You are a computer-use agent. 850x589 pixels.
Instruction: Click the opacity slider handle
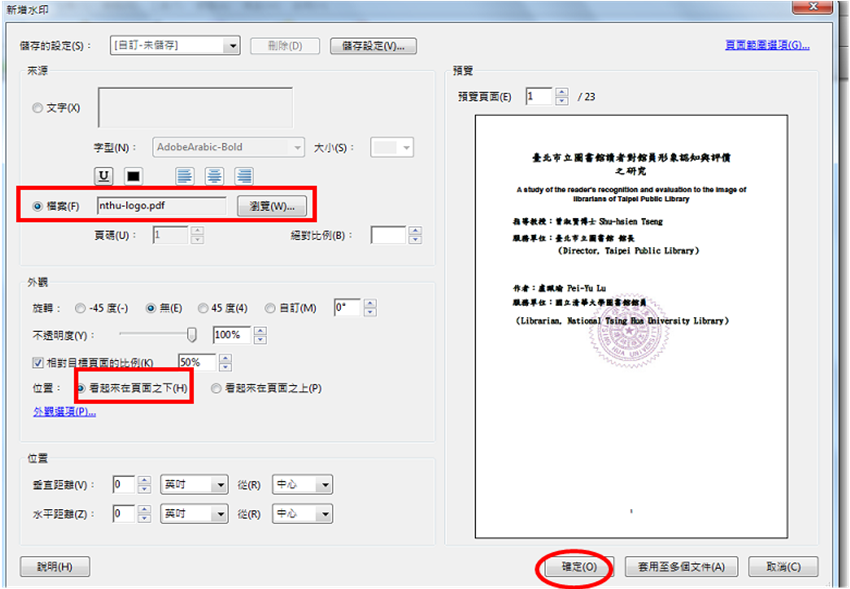192,335
